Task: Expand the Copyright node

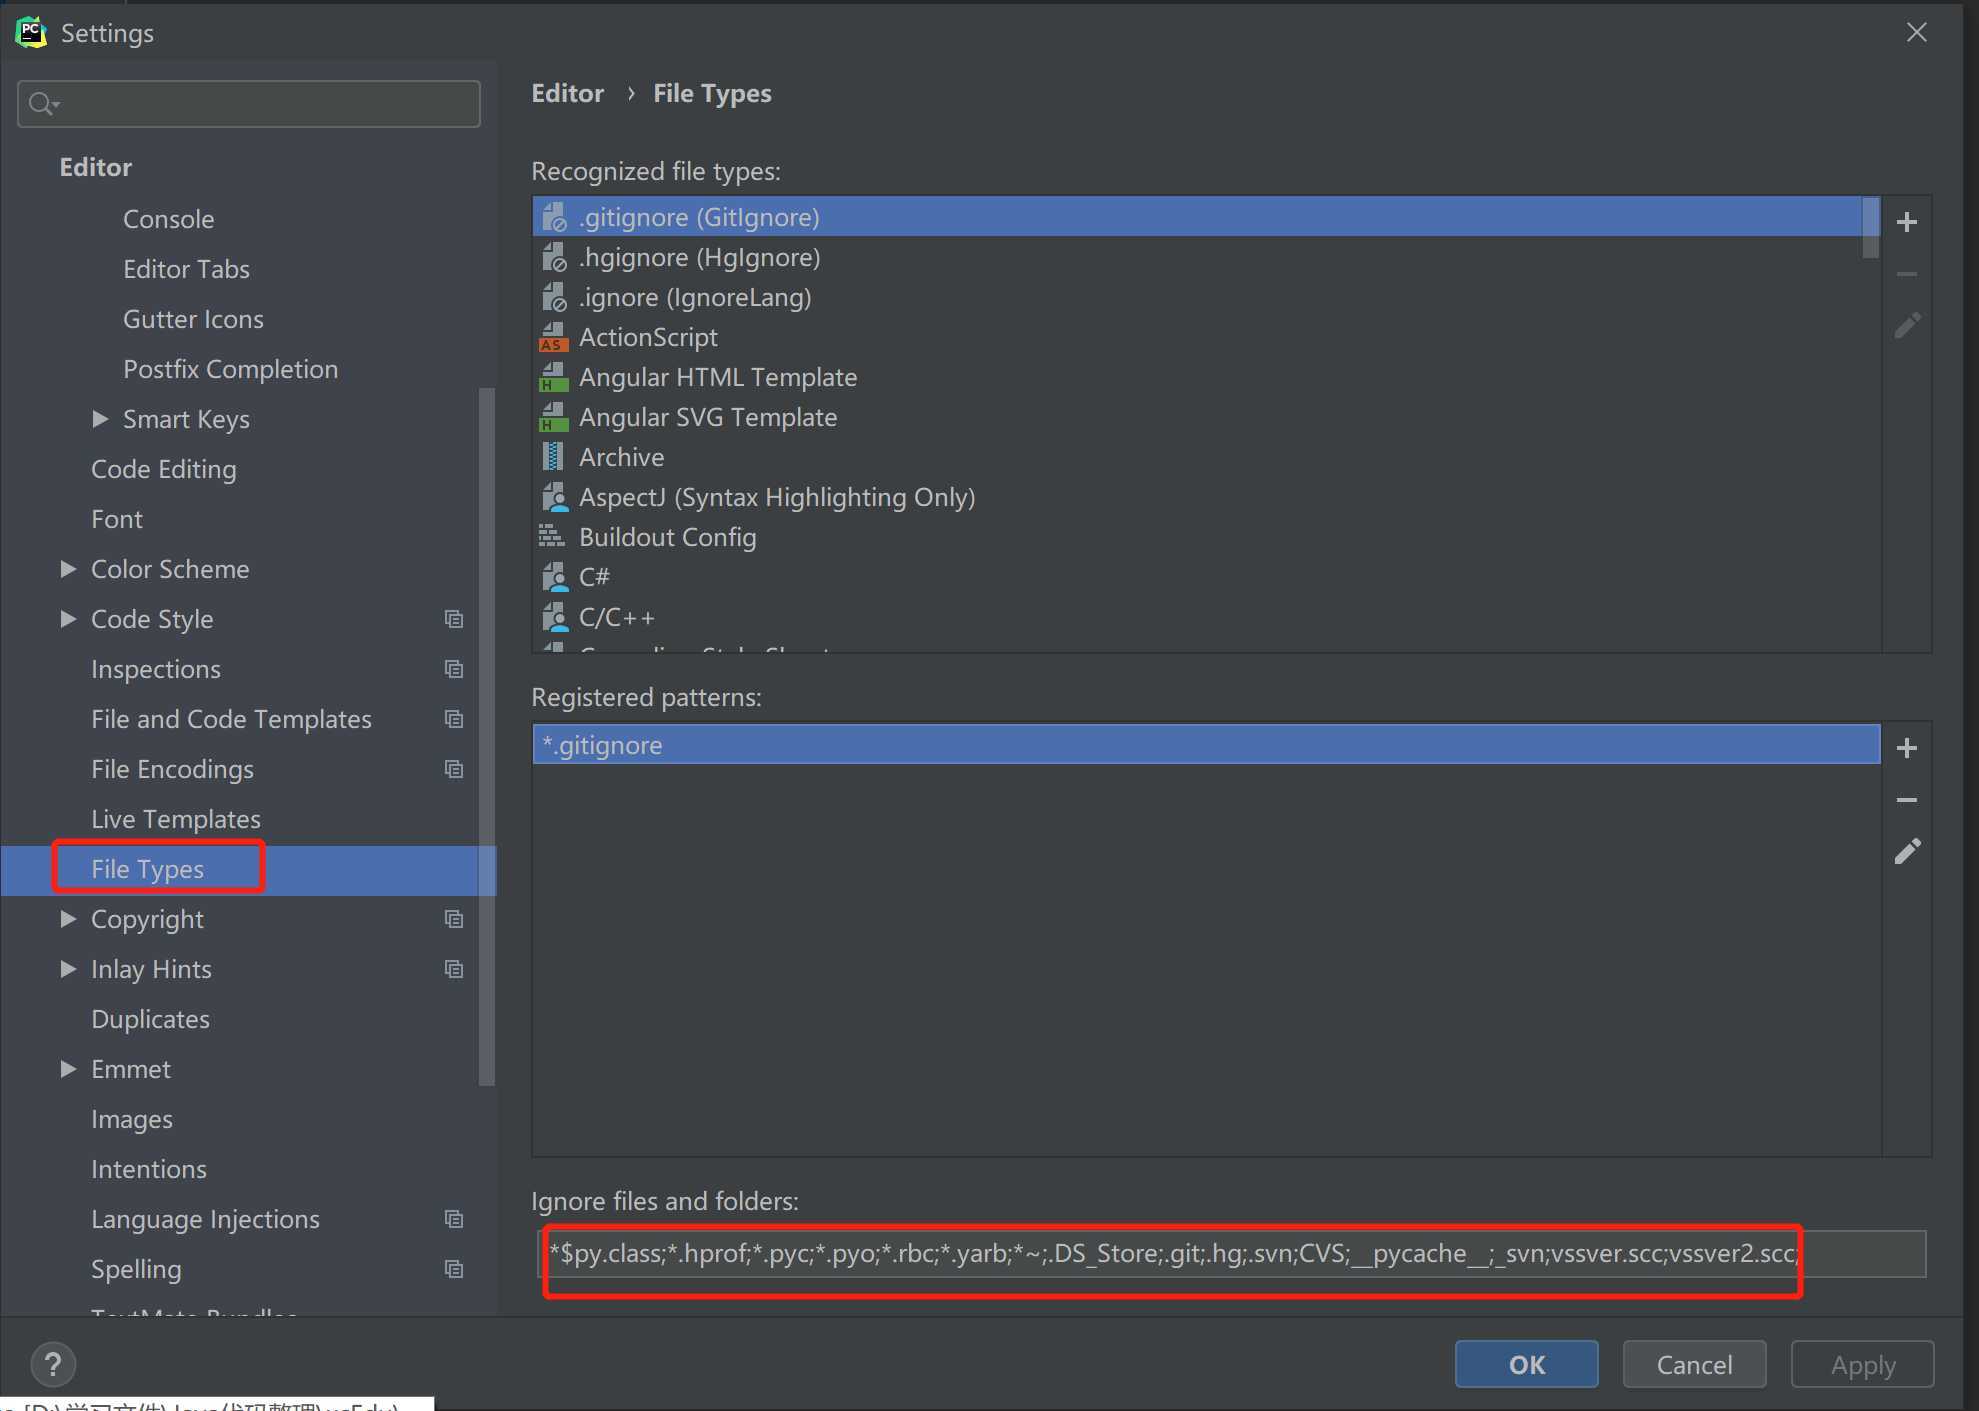Action: tap(68, 919)
